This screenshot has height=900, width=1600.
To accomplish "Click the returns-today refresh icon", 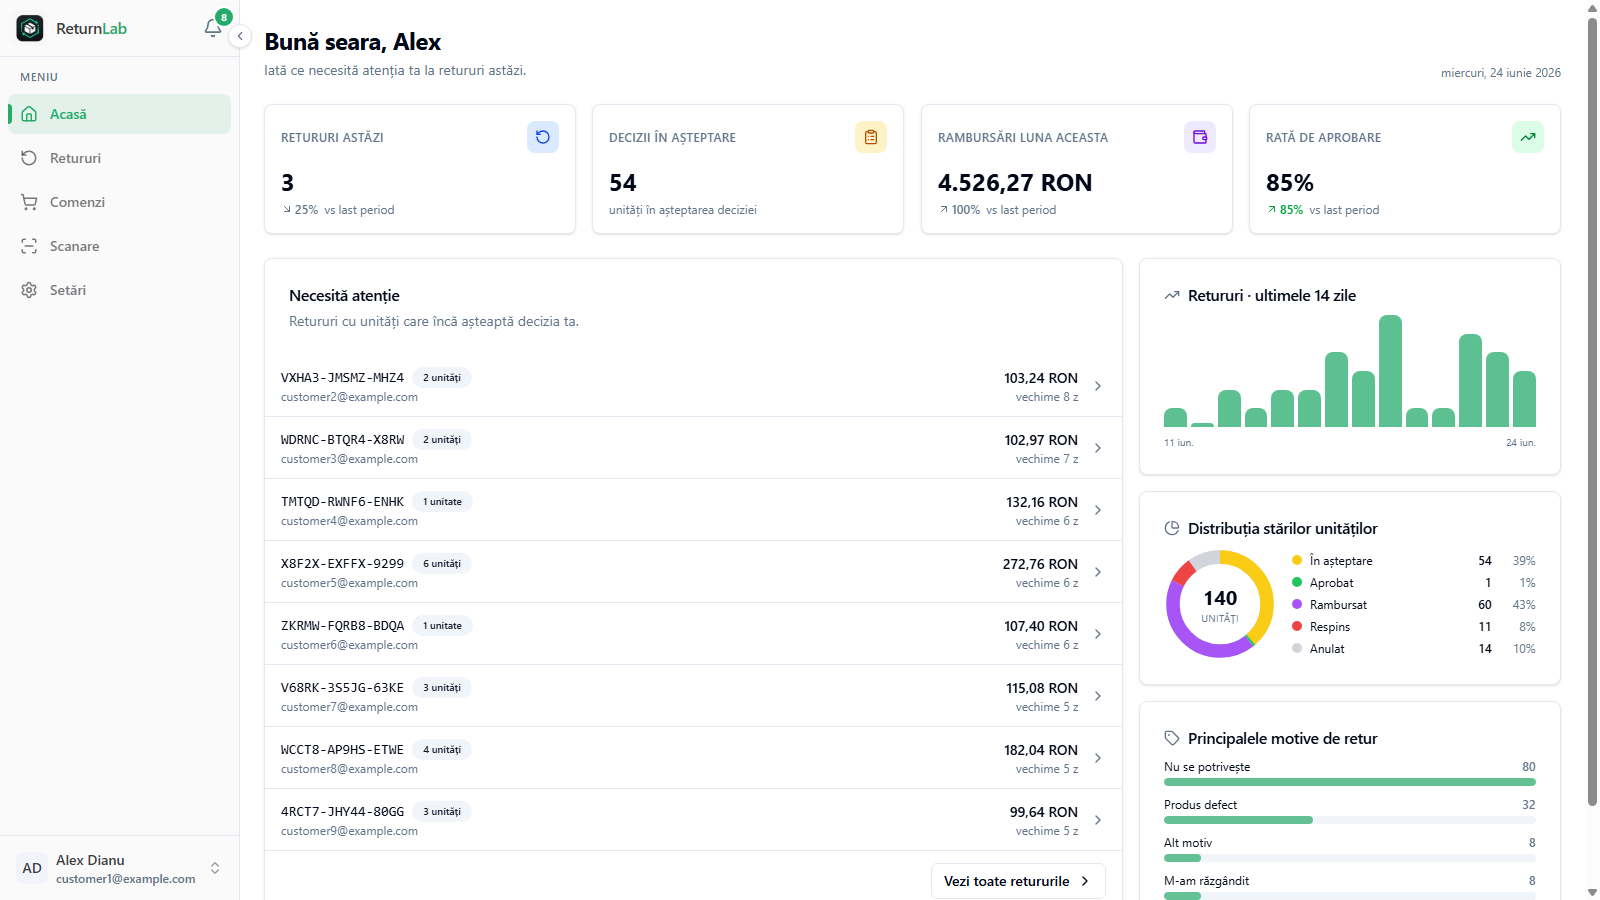I will point(543,137).
